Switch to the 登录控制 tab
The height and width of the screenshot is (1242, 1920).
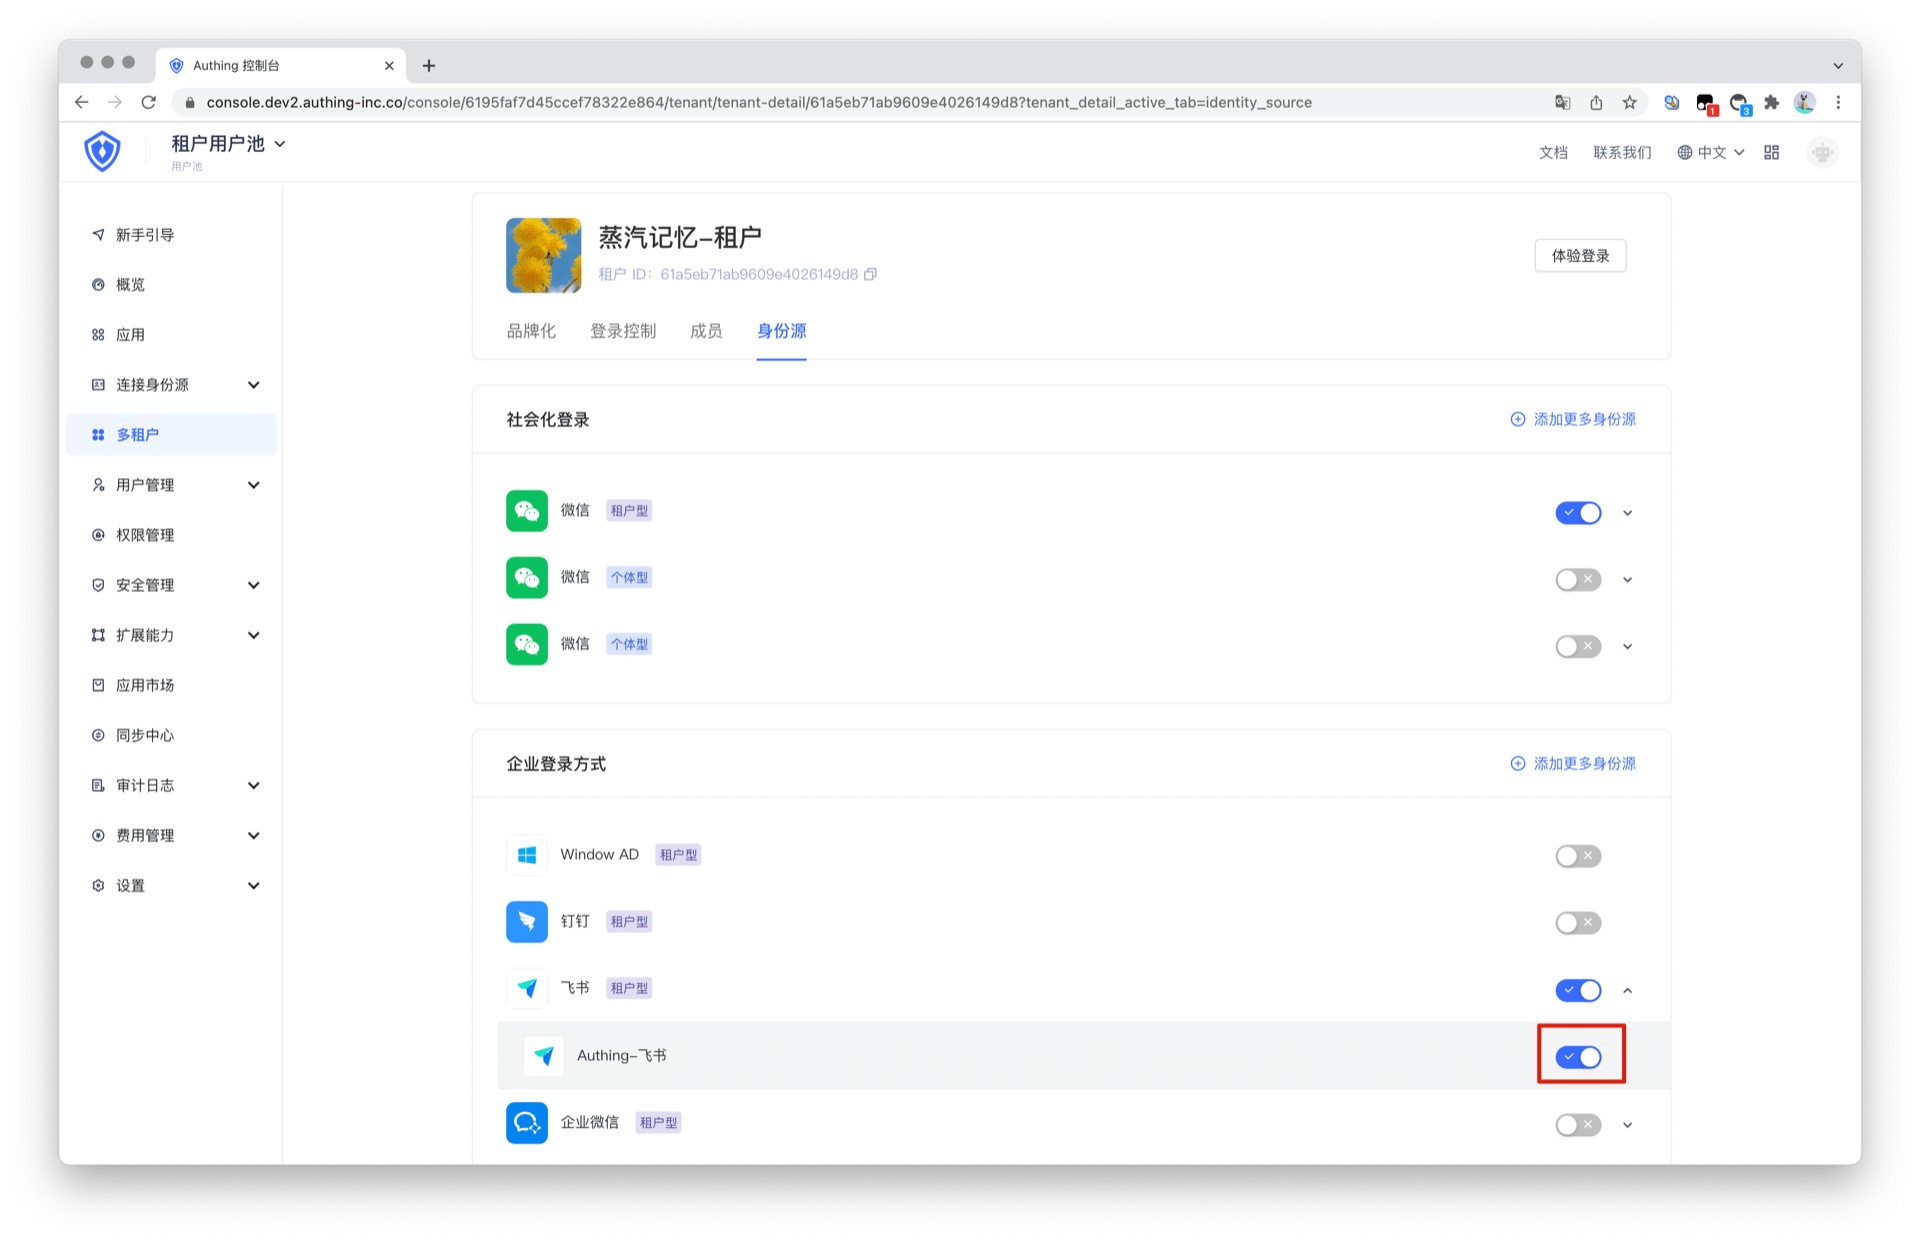(622, 331)
